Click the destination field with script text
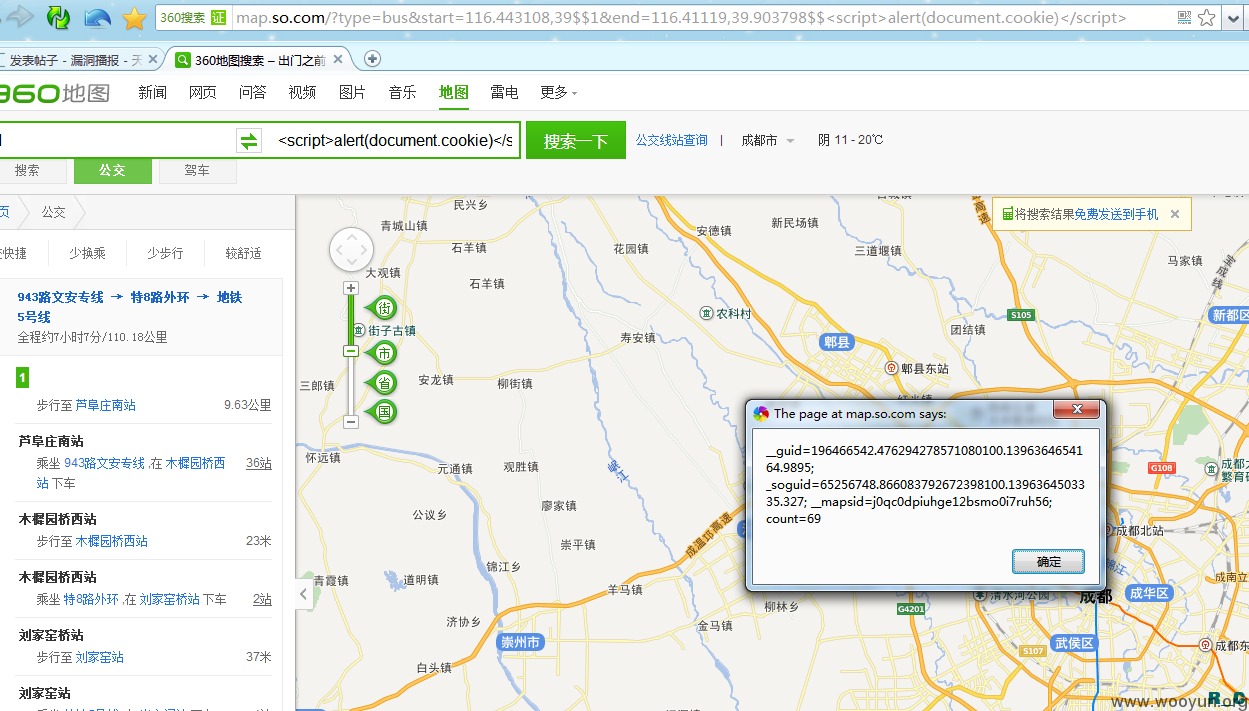This screenshot has height=711, width=1249. [394, 140]
